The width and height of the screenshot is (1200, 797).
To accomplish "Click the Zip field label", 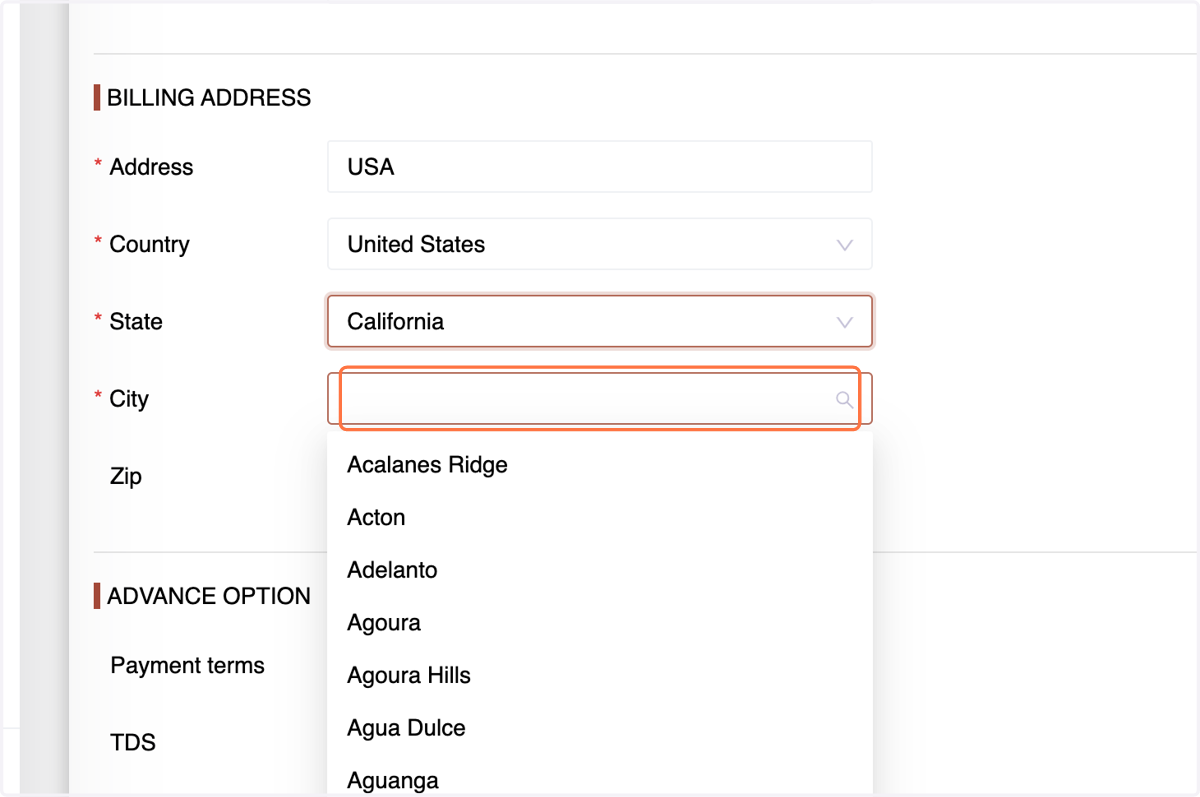I will click(126, 477).
